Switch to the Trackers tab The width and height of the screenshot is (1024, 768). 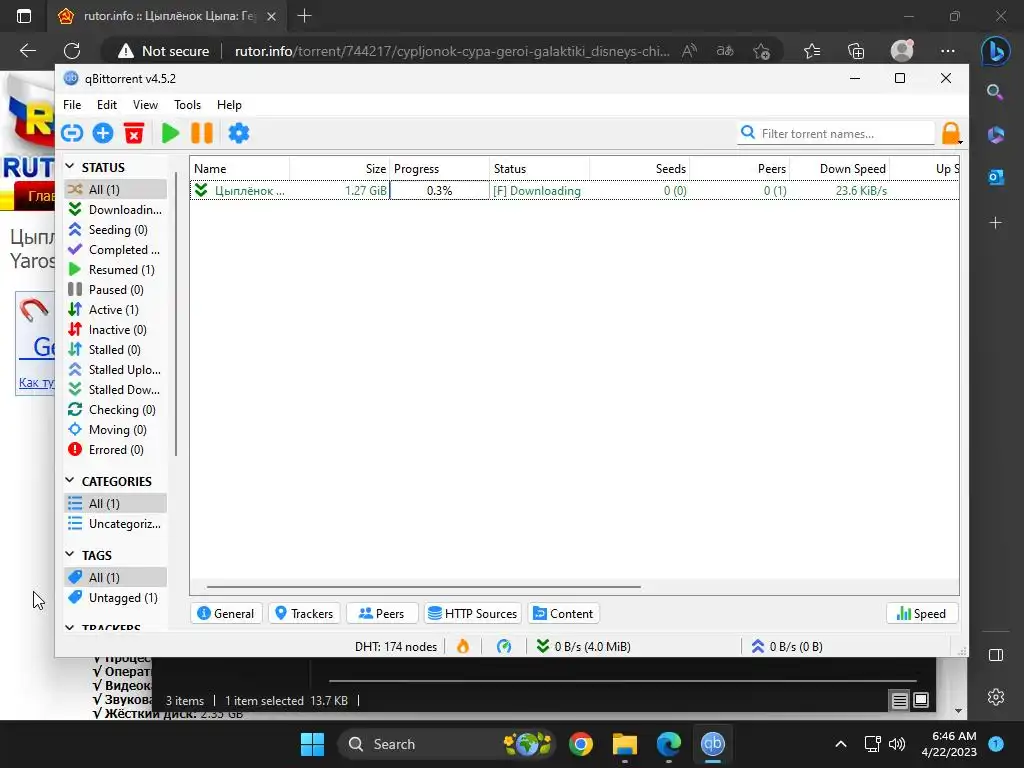304,613
